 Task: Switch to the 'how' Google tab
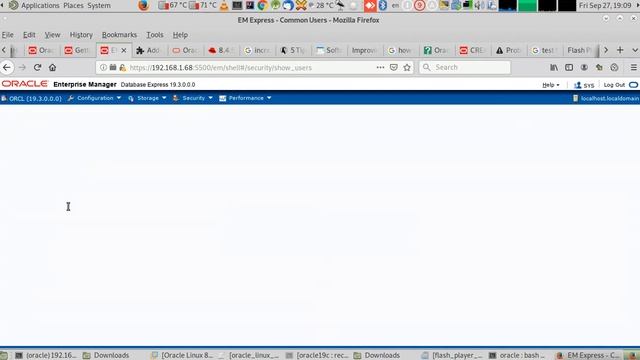[400, 50]
